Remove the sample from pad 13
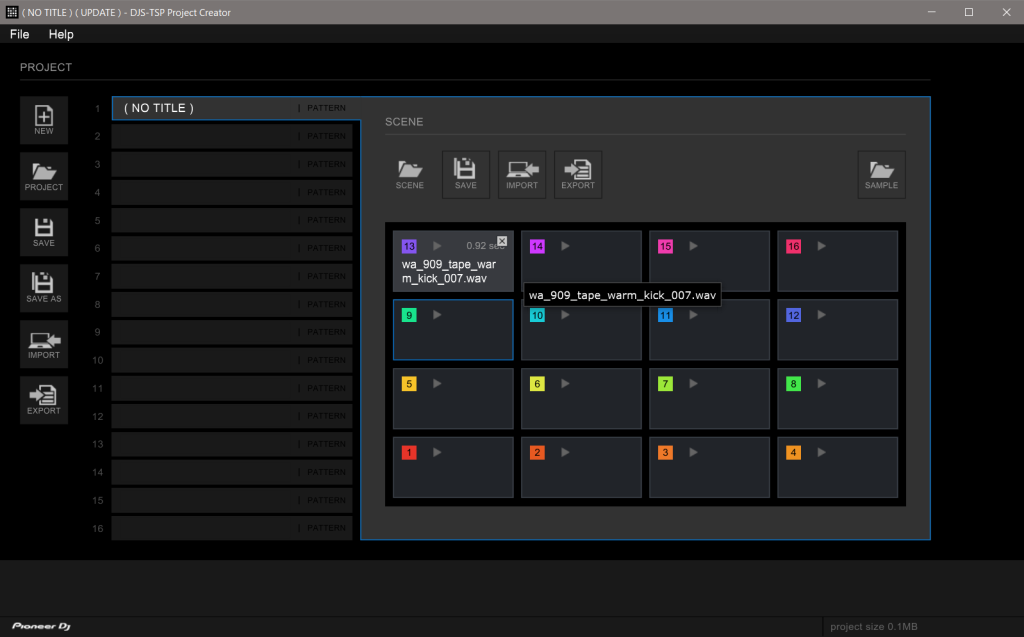The width and height of the screenshot is (1024, 637). 502,241
